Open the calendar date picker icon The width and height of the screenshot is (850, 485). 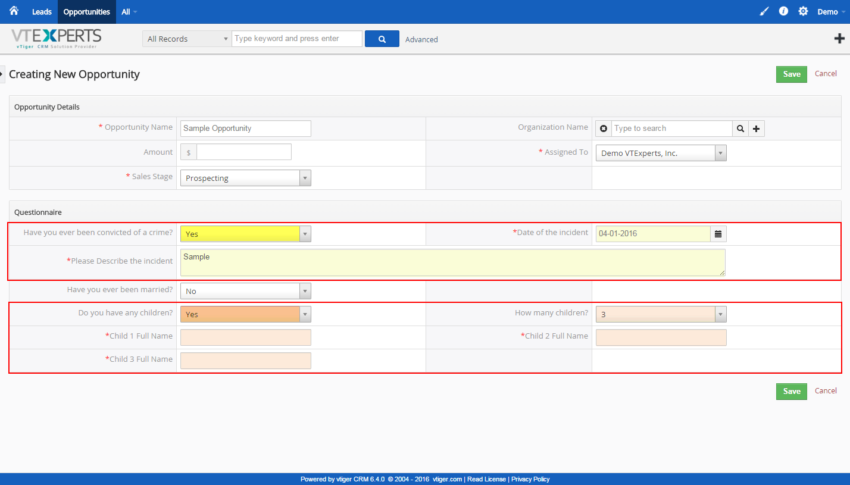coord(718,234)
